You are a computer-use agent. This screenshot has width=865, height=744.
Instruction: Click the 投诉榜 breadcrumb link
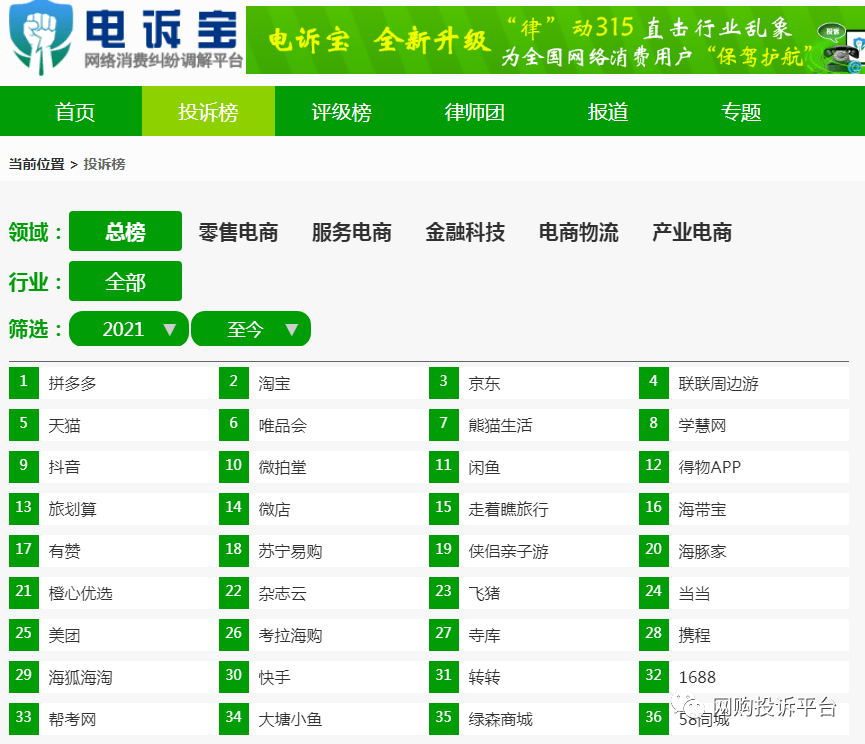(x=104, y=164)
